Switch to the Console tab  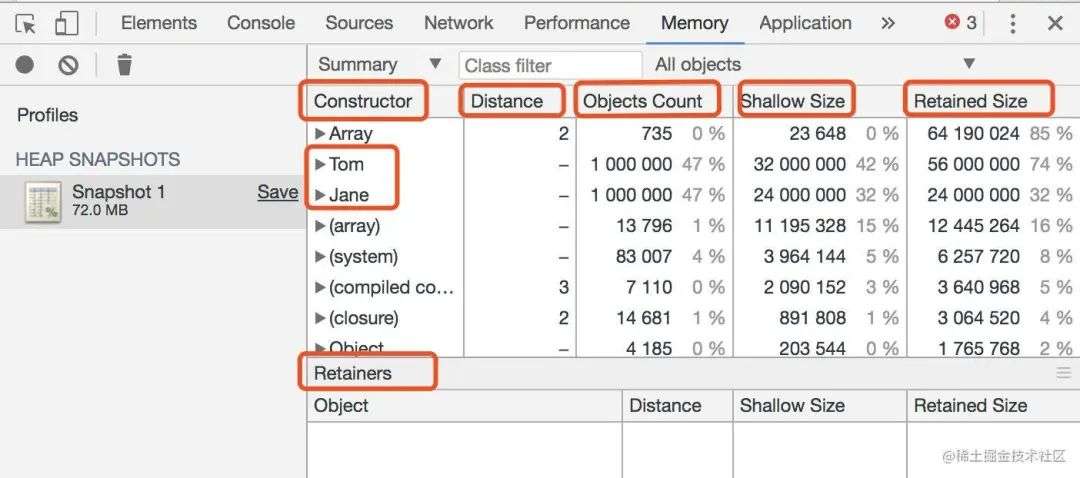261,23
